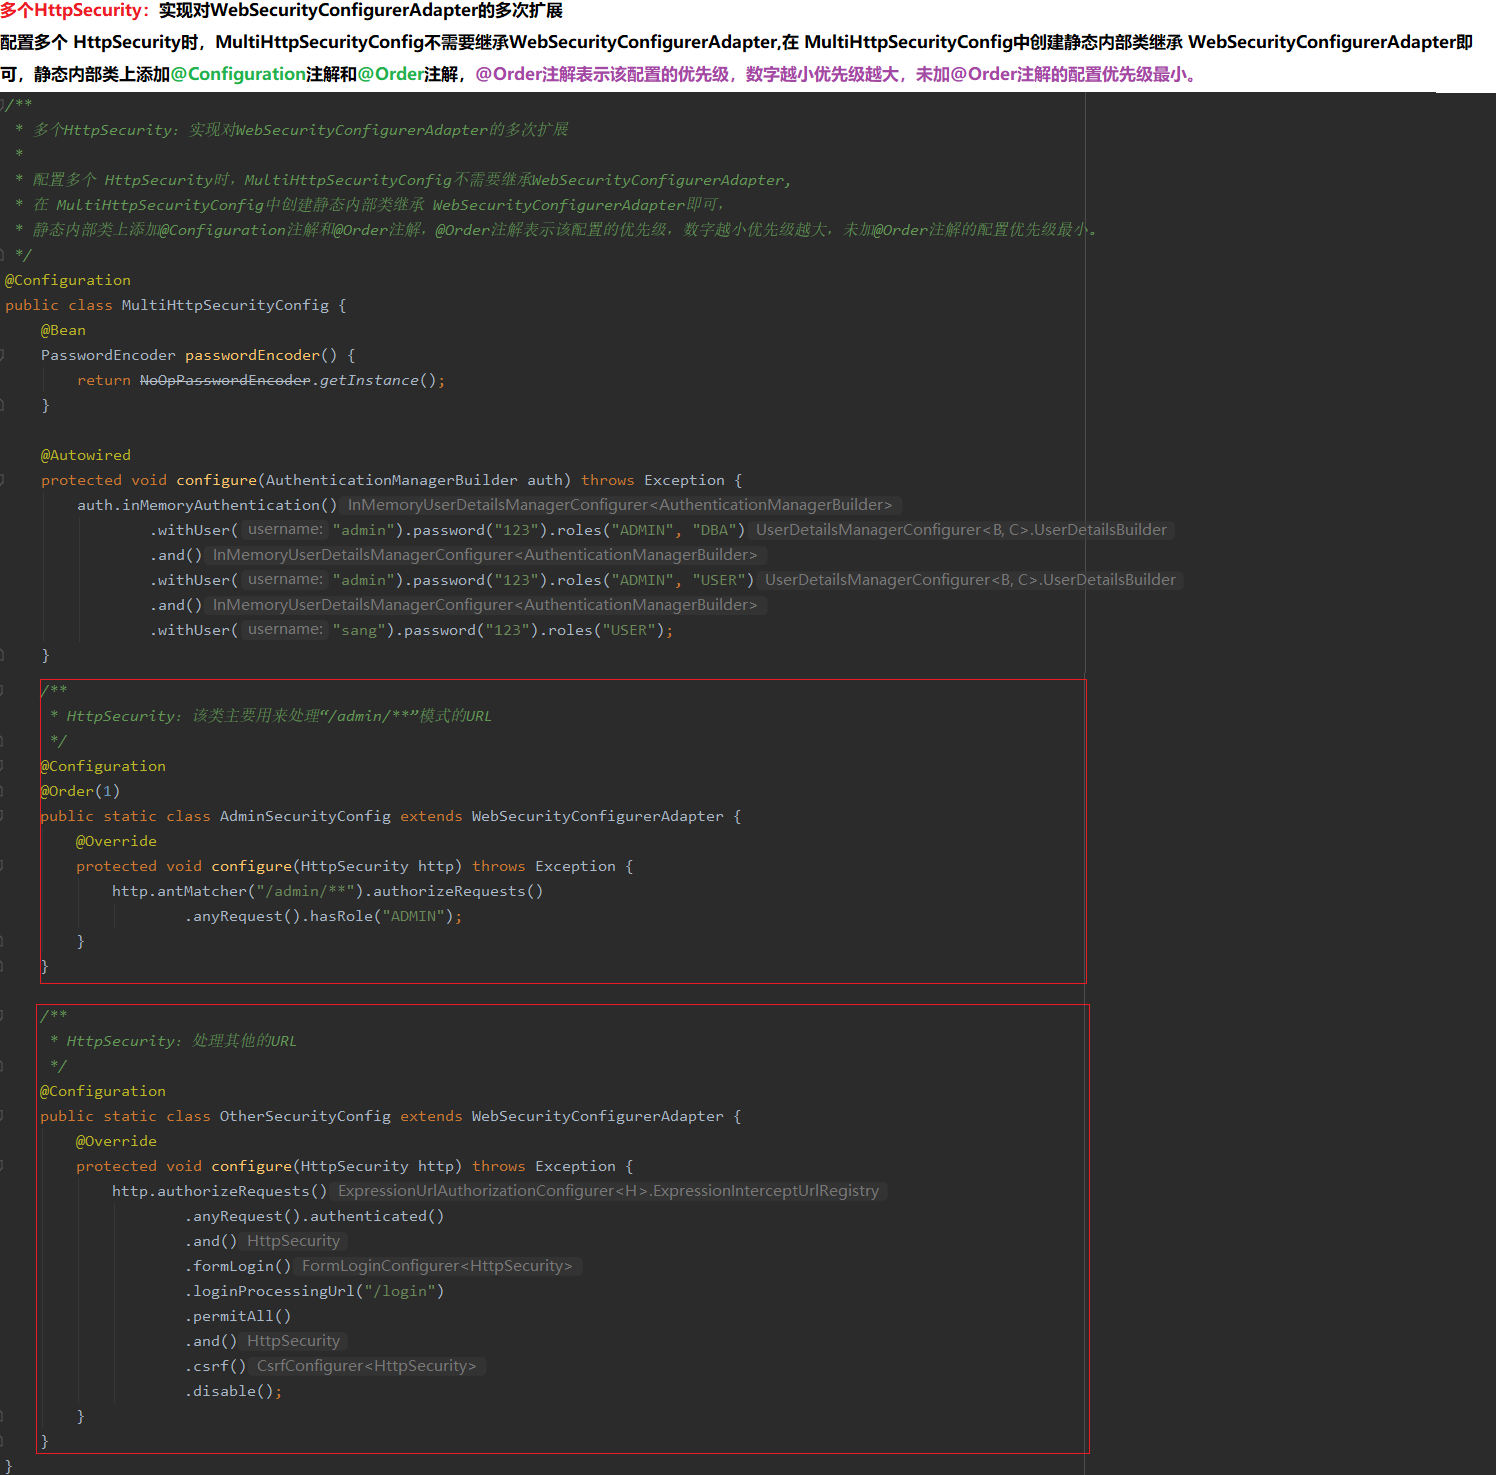1496x1475 pixels.
Task: Click the "DBA" role string
Action: 714,530
